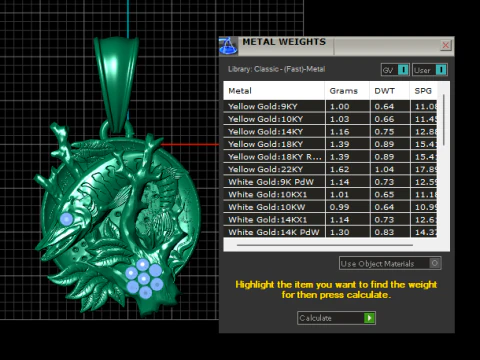This screenshot has width=480, height=360.
Task: Toggle Use Object Materials option
Action: [x=390, y=263]
